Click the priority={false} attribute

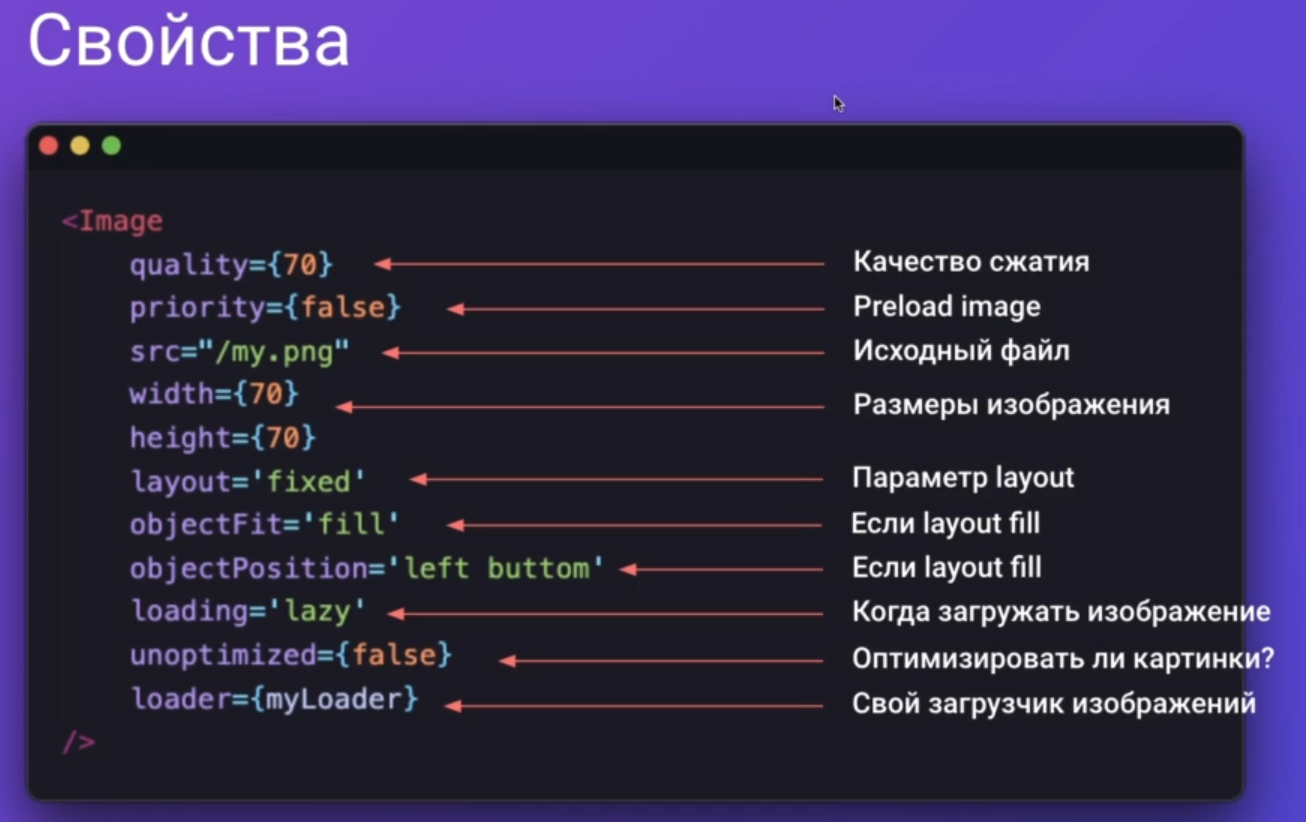[265, 308]
